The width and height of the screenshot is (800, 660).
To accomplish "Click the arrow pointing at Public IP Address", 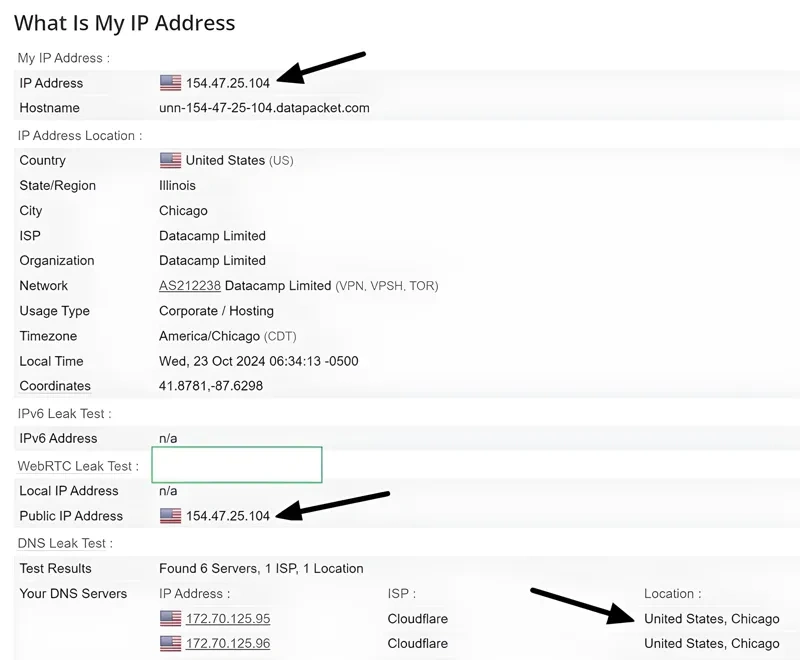I will tap(334, 503).
